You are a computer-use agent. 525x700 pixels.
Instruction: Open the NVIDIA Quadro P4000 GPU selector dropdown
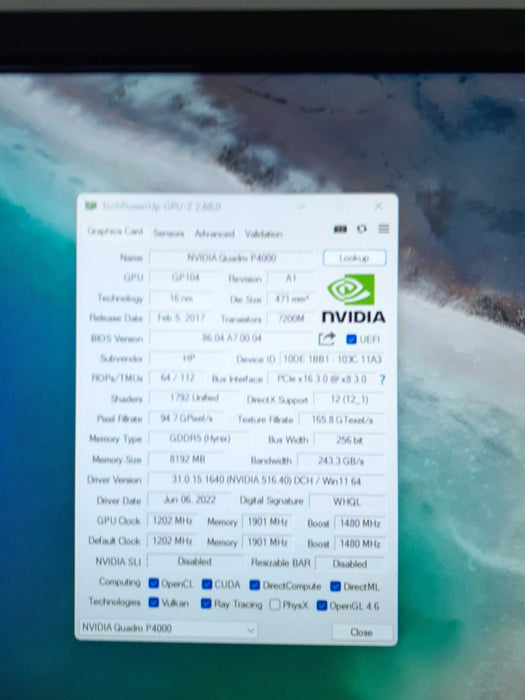click(x=168, y=628)
